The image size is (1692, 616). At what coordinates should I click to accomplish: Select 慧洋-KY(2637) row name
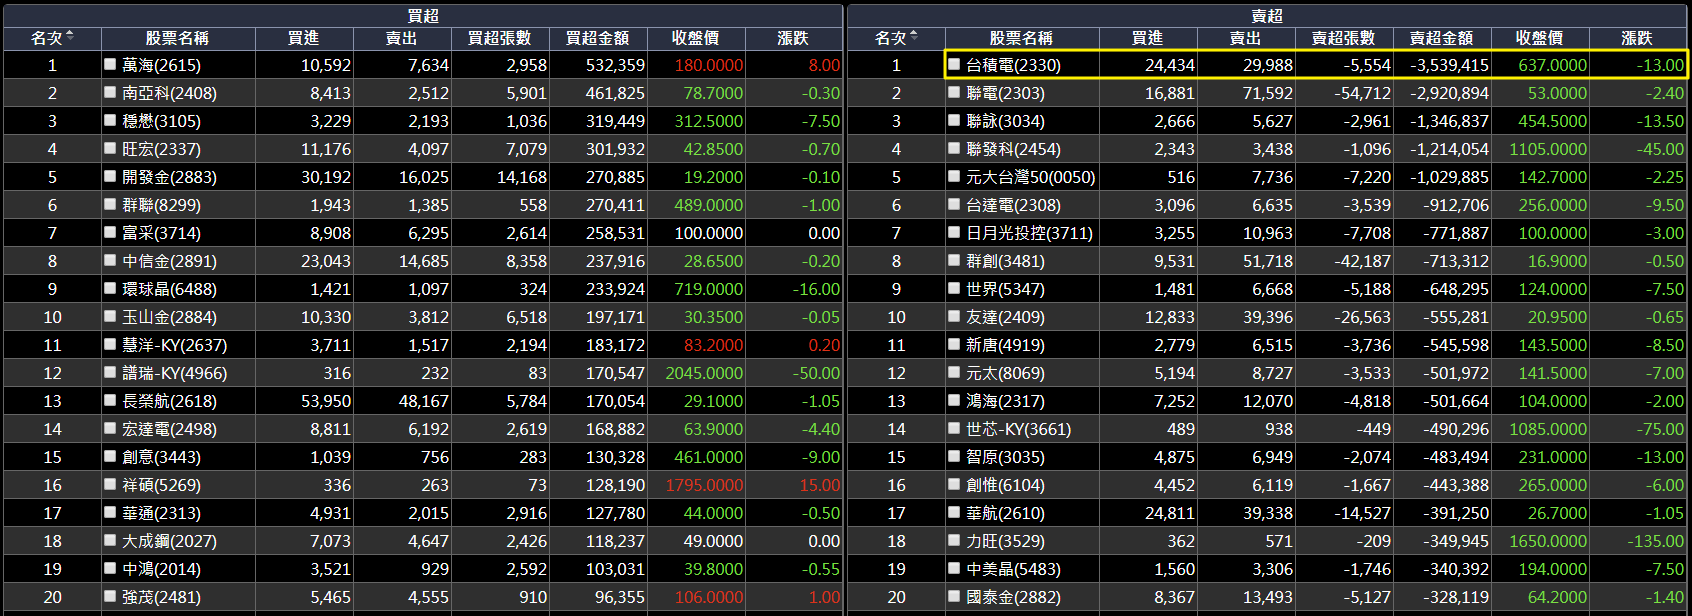point(175,345)
